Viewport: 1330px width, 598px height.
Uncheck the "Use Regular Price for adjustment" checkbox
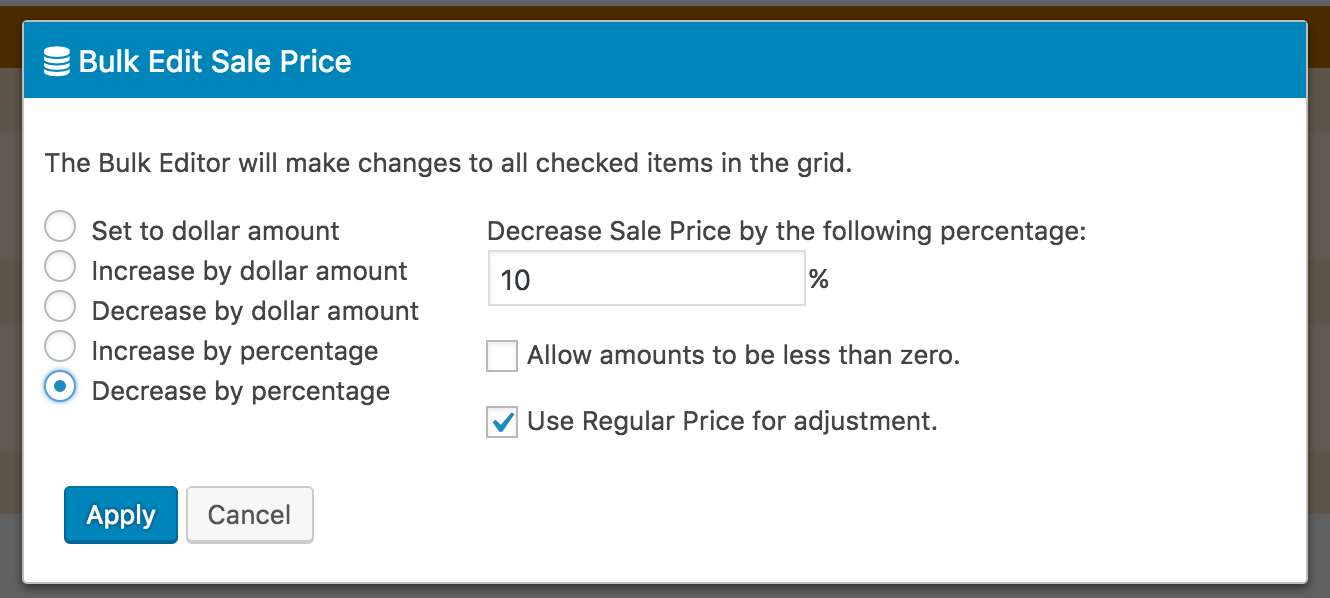[x=502, y=422]
